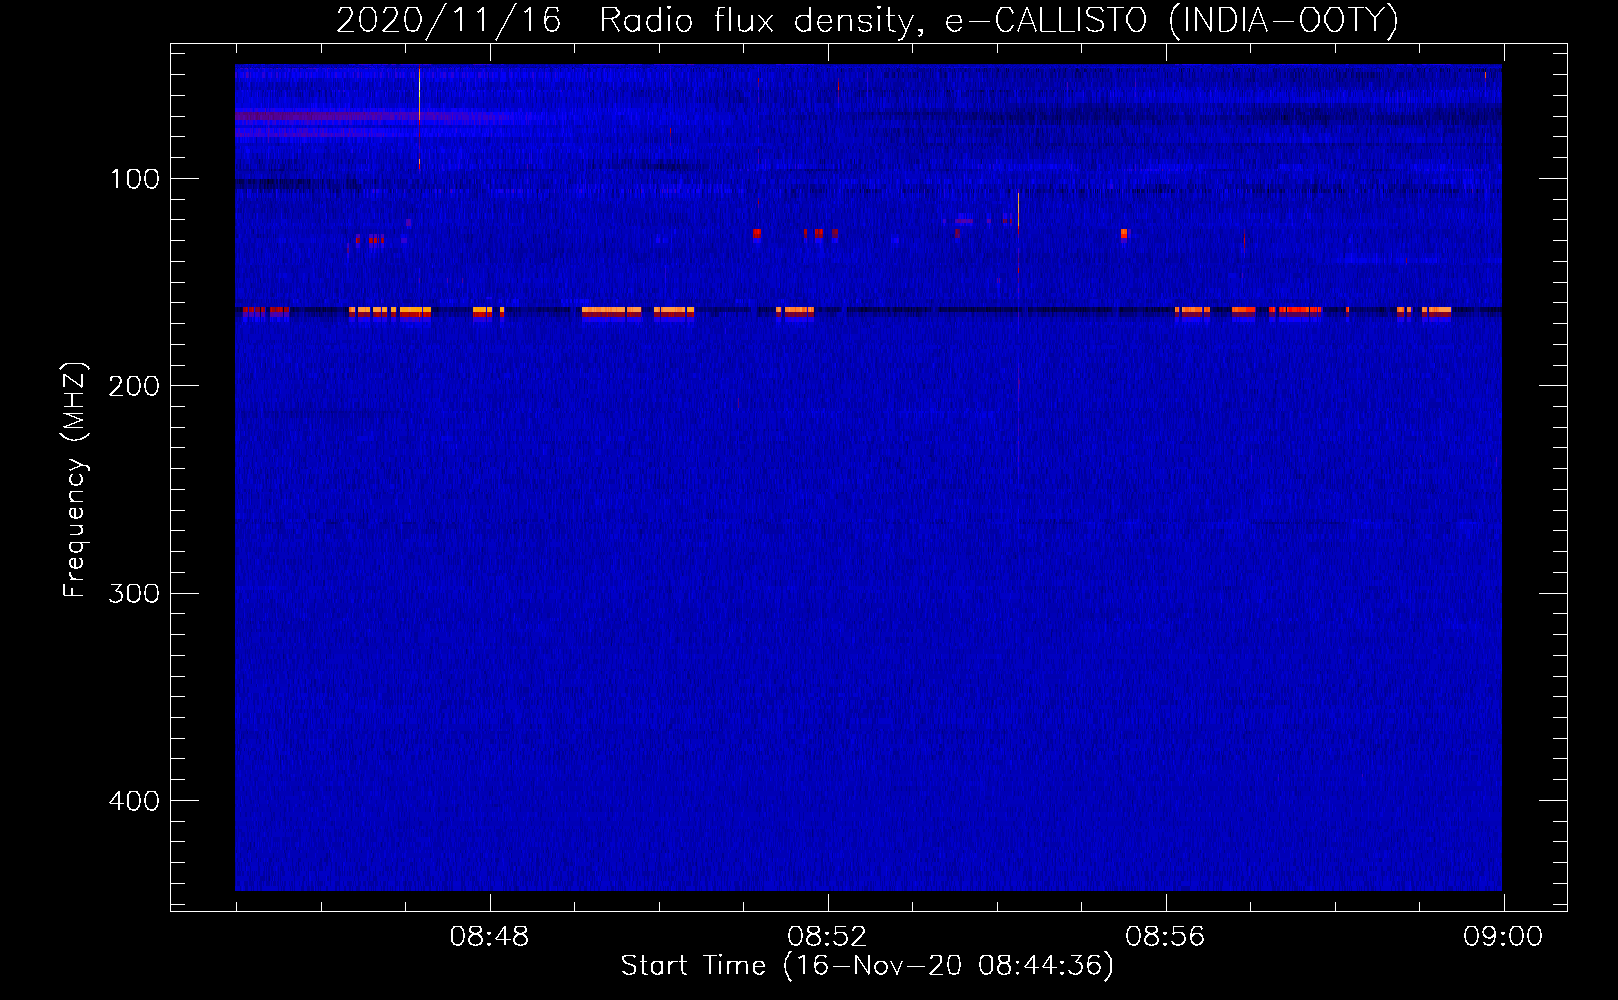Select the 09:00 time tick label
The height and width of the screenshot is (1000, 1618).
point(1503,937)
